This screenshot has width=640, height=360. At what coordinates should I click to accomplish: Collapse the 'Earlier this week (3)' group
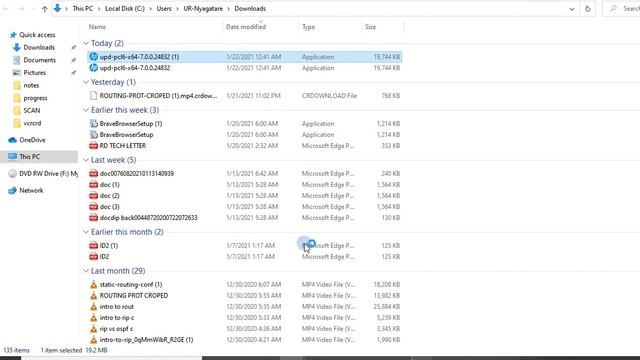(86, 110)
